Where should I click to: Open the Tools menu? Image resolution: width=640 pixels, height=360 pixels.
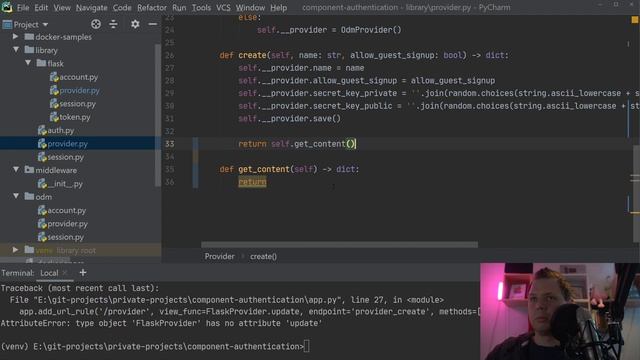201,8
